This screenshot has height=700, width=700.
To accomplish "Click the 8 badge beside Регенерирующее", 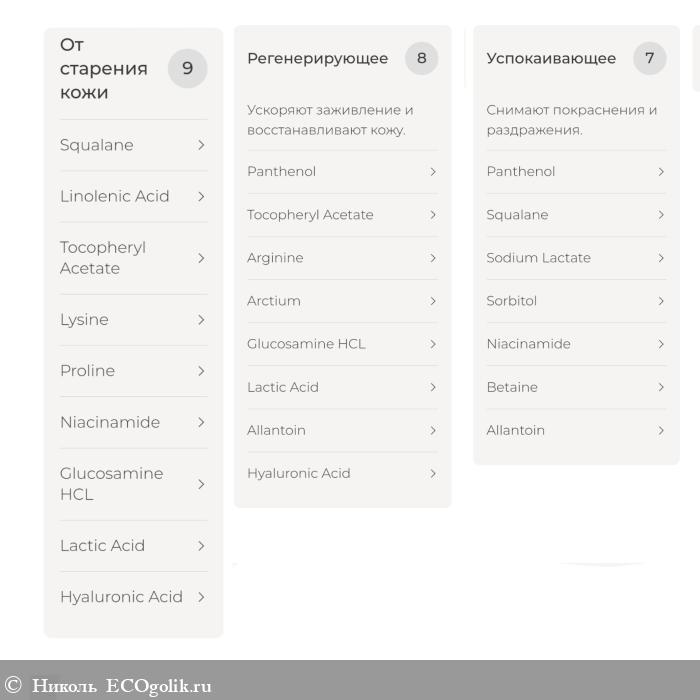I will click(x=421, y=58).
